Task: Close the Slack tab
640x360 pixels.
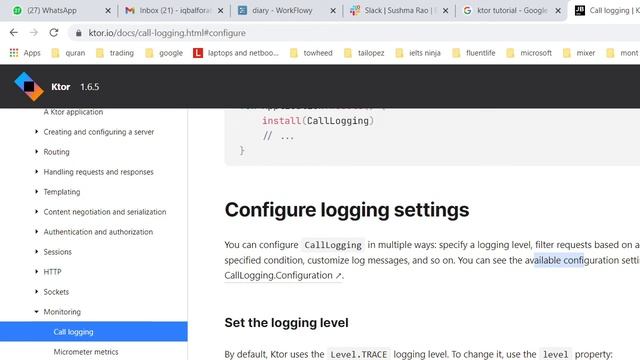Action: click(x=445, y=11)
